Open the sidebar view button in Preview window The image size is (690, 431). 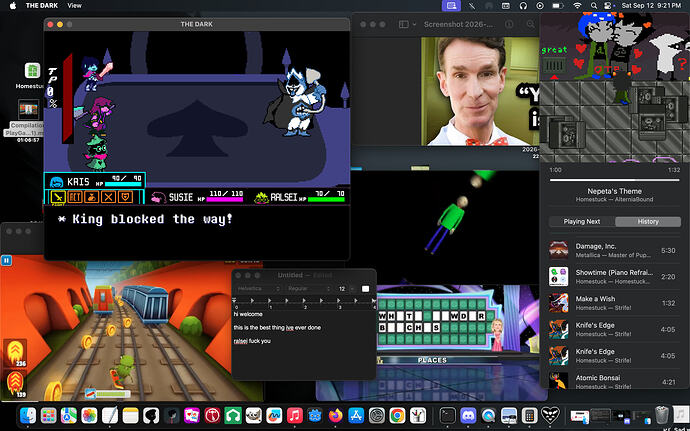(404, 24)
